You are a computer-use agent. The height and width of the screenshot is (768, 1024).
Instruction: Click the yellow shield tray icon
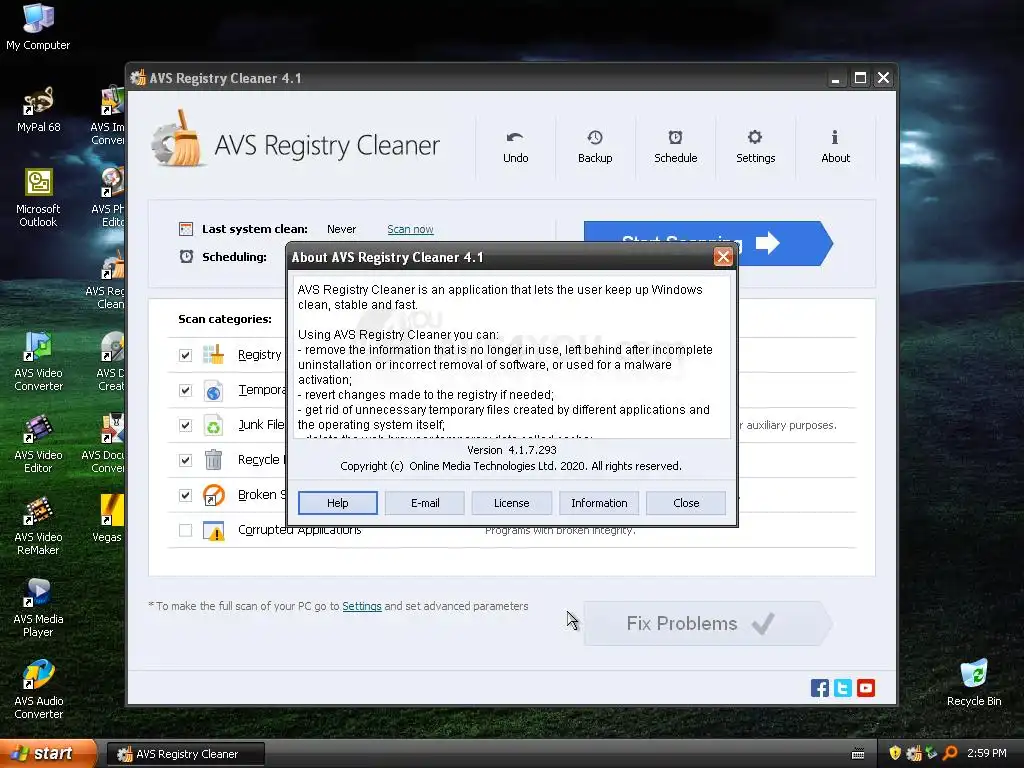(895, 753)
